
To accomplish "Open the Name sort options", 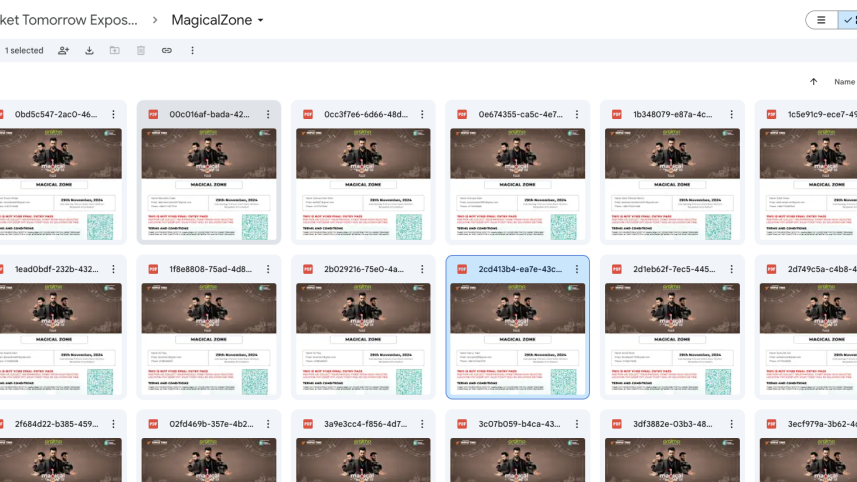I will point(844,81).
